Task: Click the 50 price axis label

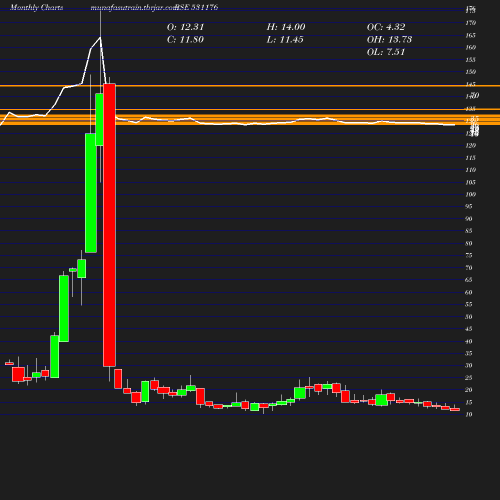Action: (469, 317)
